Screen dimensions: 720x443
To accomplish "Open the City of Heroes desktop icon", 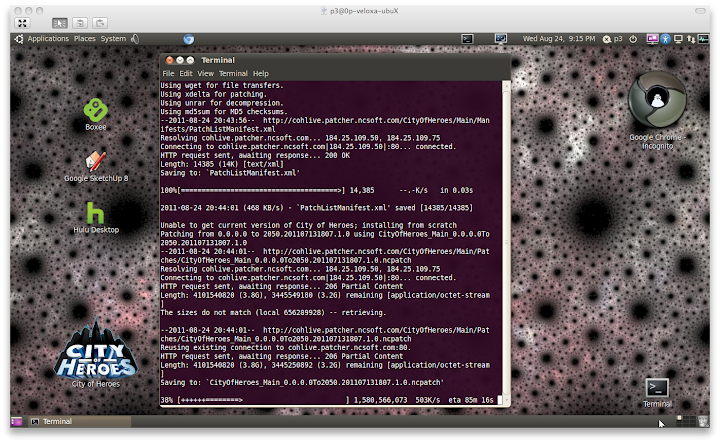I will (96, 353).
